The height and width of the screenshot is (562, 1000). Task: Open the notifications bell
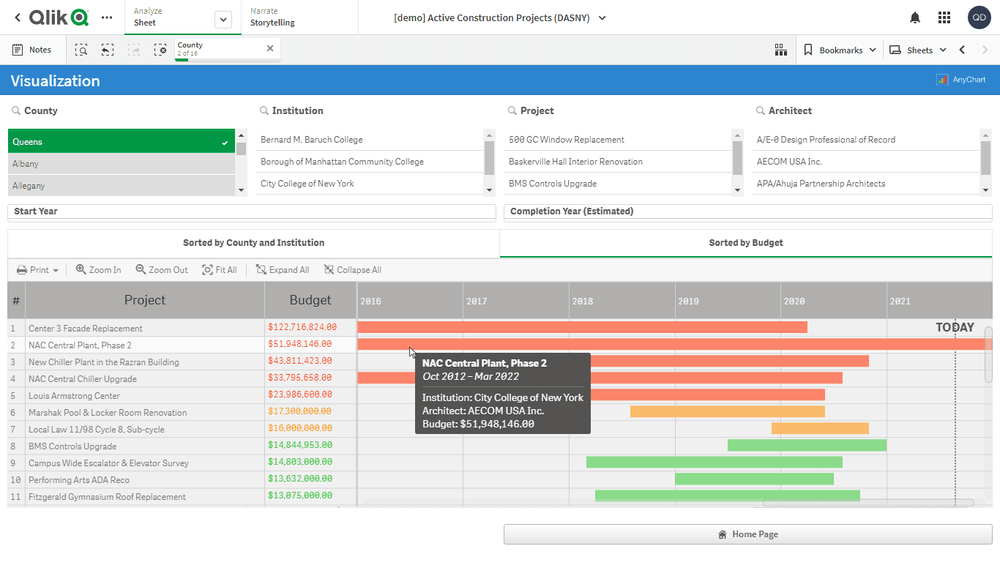pos(914,18)
